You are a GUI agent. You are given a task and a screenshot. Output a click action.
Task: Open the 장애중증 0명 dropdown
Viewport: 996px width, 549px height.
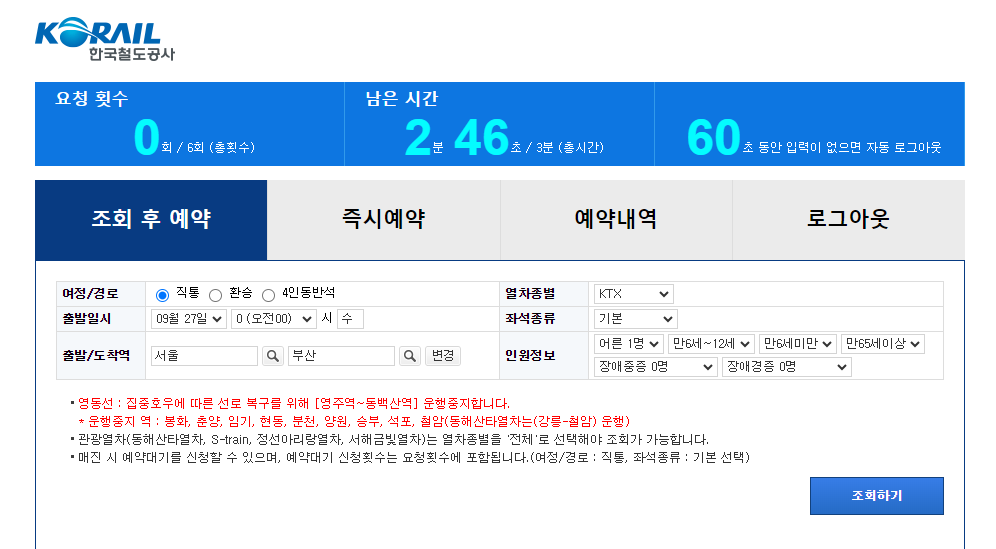656,367
